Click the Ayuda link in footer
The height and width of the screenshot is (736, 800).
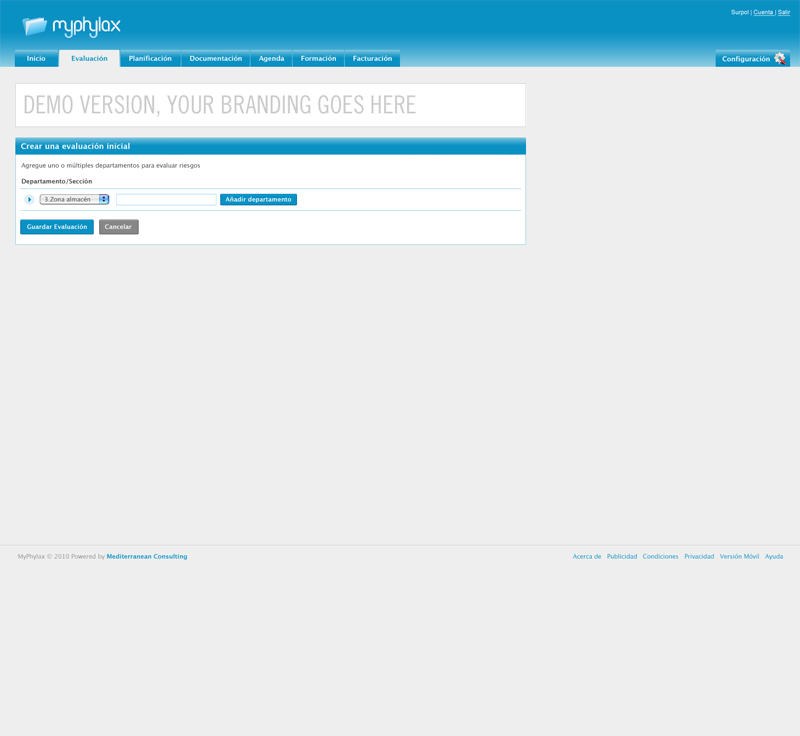click(774, 556)
